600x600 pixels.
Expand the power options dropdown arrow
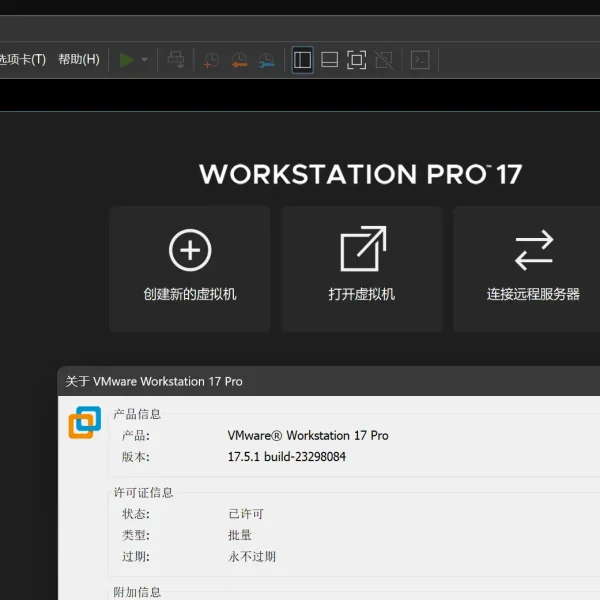(145, 60)
